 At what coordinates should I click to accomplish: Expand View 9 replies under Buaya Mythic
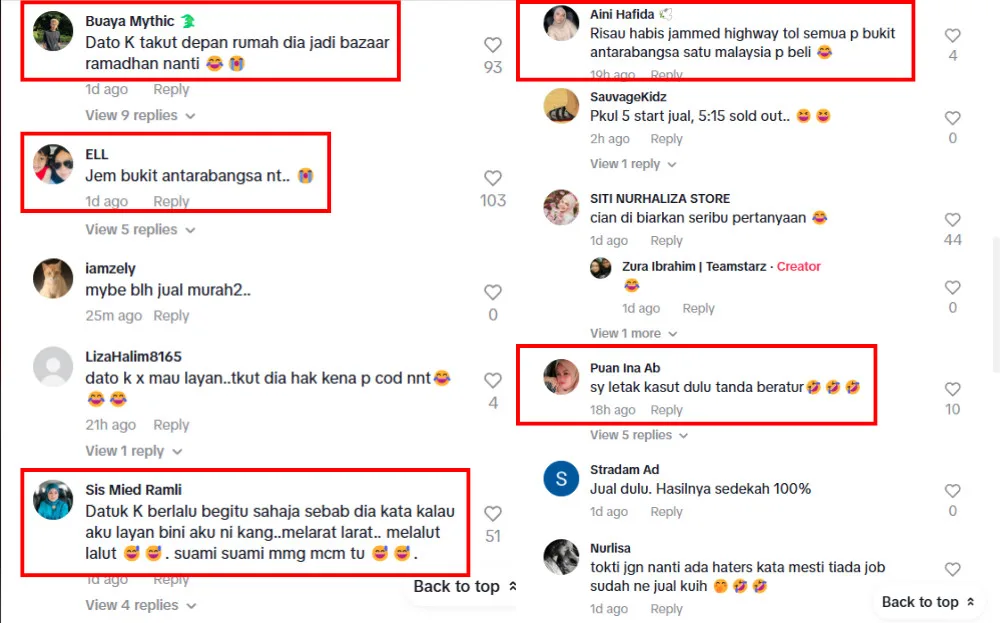[140, 115]
